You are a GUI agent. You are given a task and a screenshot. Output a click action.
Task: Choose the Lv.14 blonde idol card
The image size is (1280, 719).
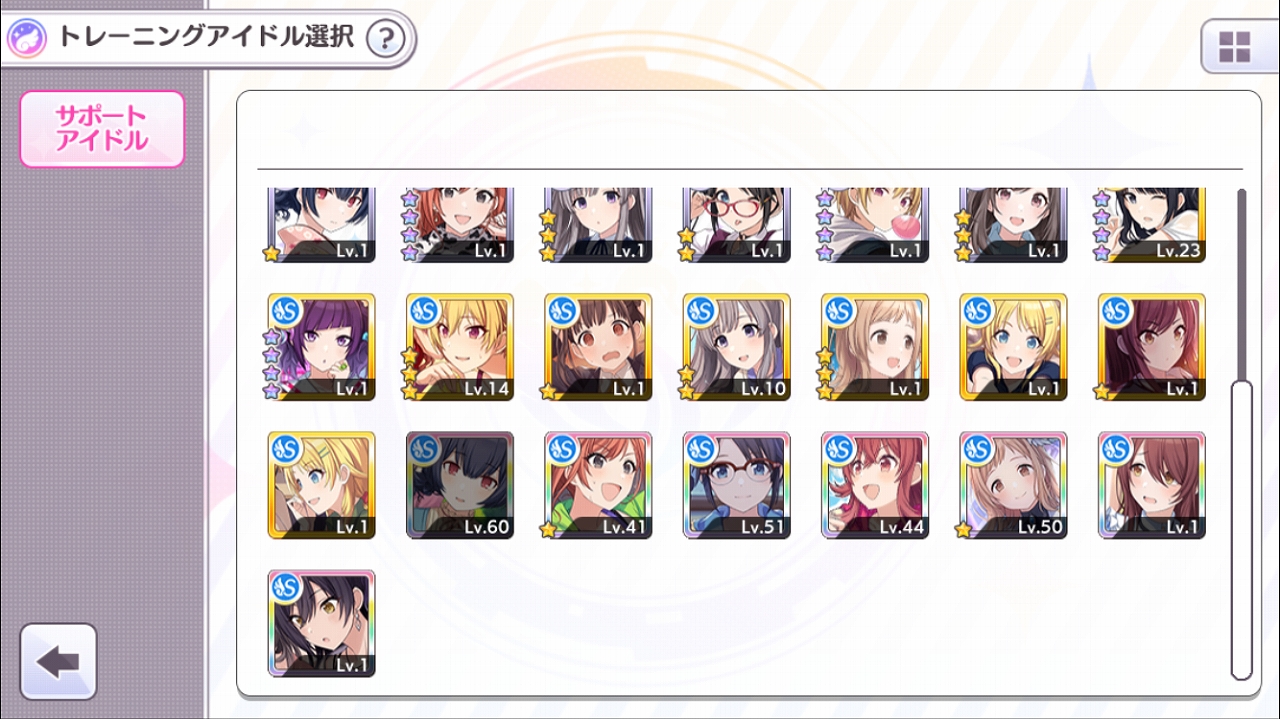460,347
